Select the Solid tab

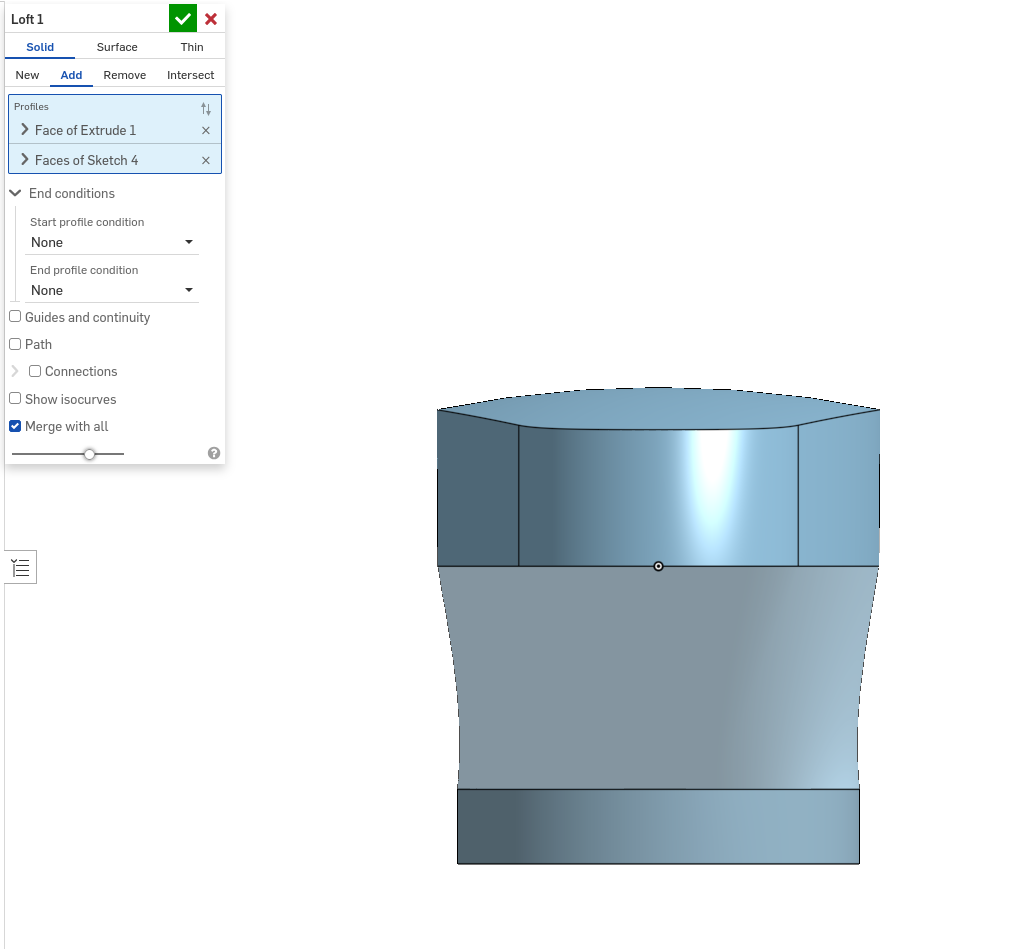tap(40, 47)
